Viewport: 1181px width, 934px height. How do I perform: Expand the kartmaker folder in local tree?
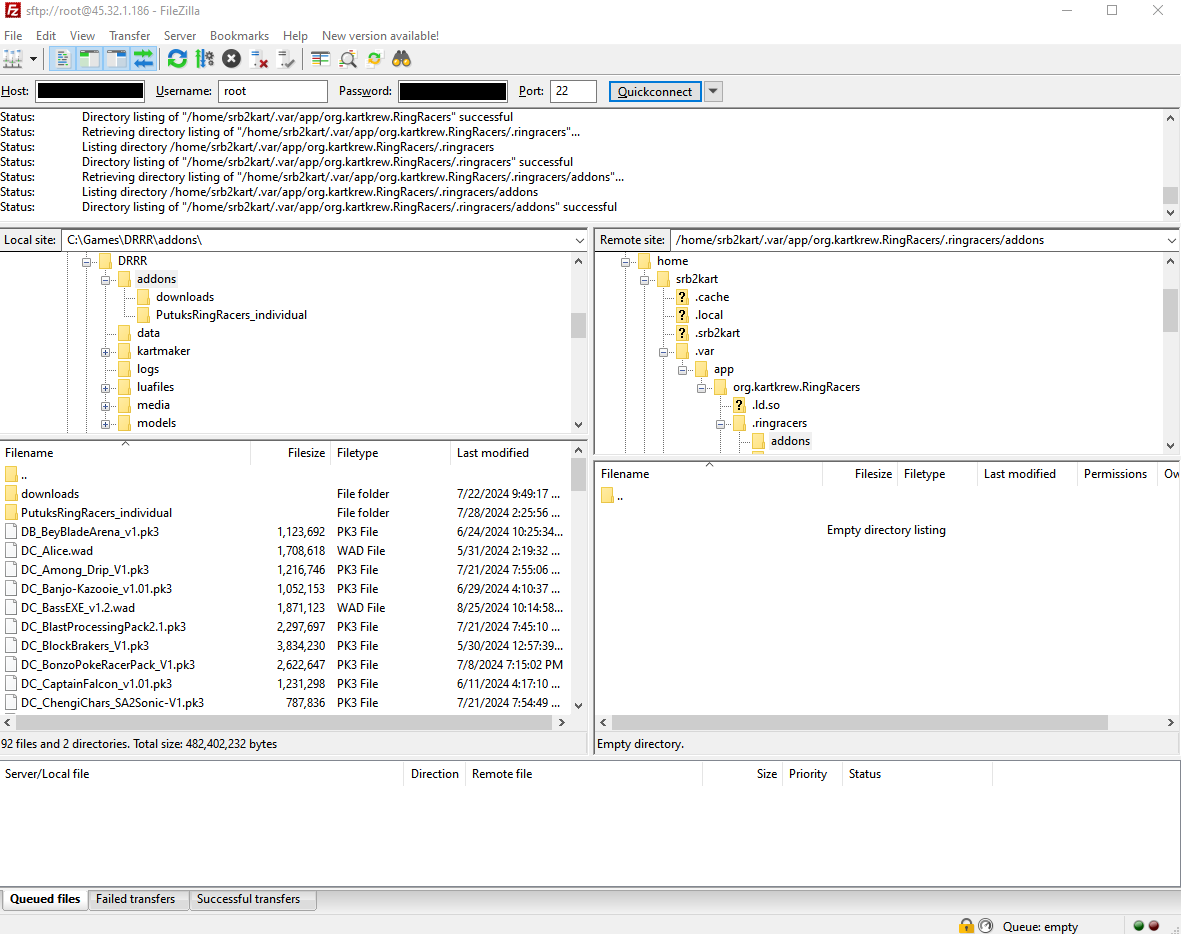point(105,352)
